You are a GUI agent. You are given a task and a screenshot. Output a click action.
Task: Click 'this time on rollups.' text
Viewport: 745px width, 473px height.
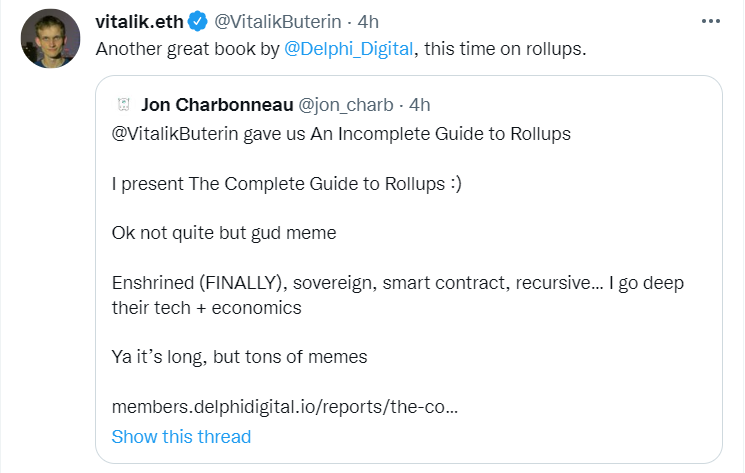tap(505, 49)
